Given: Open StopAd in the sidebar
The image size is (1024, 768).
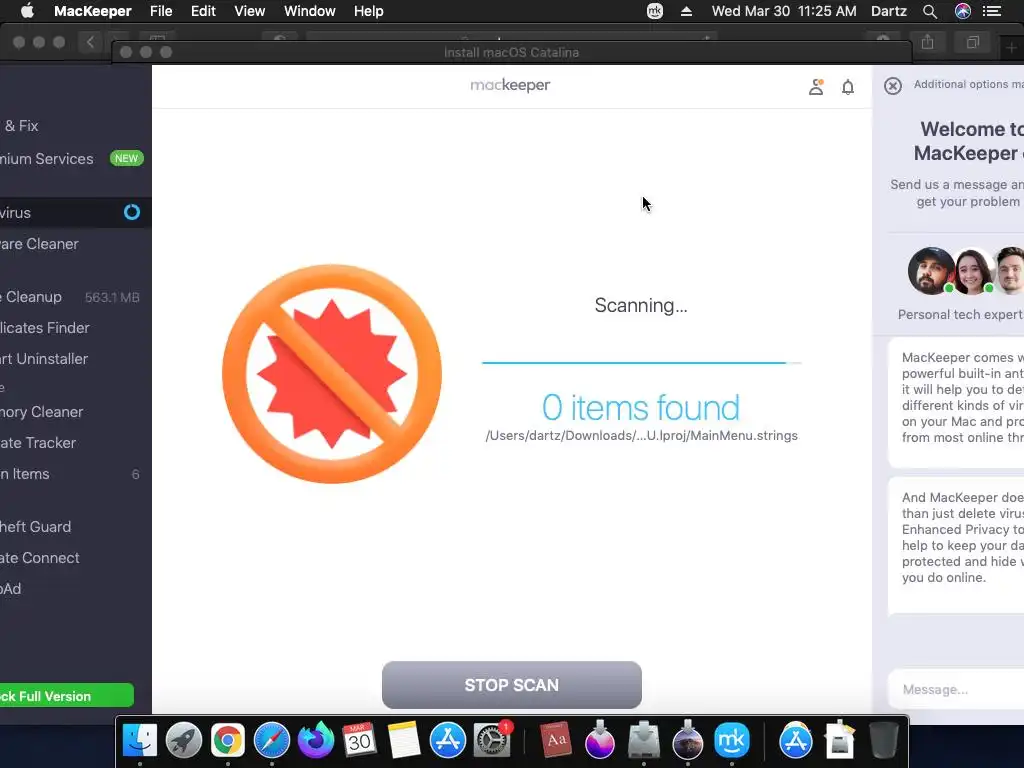Looking at the screenshot, I should 76,588.
